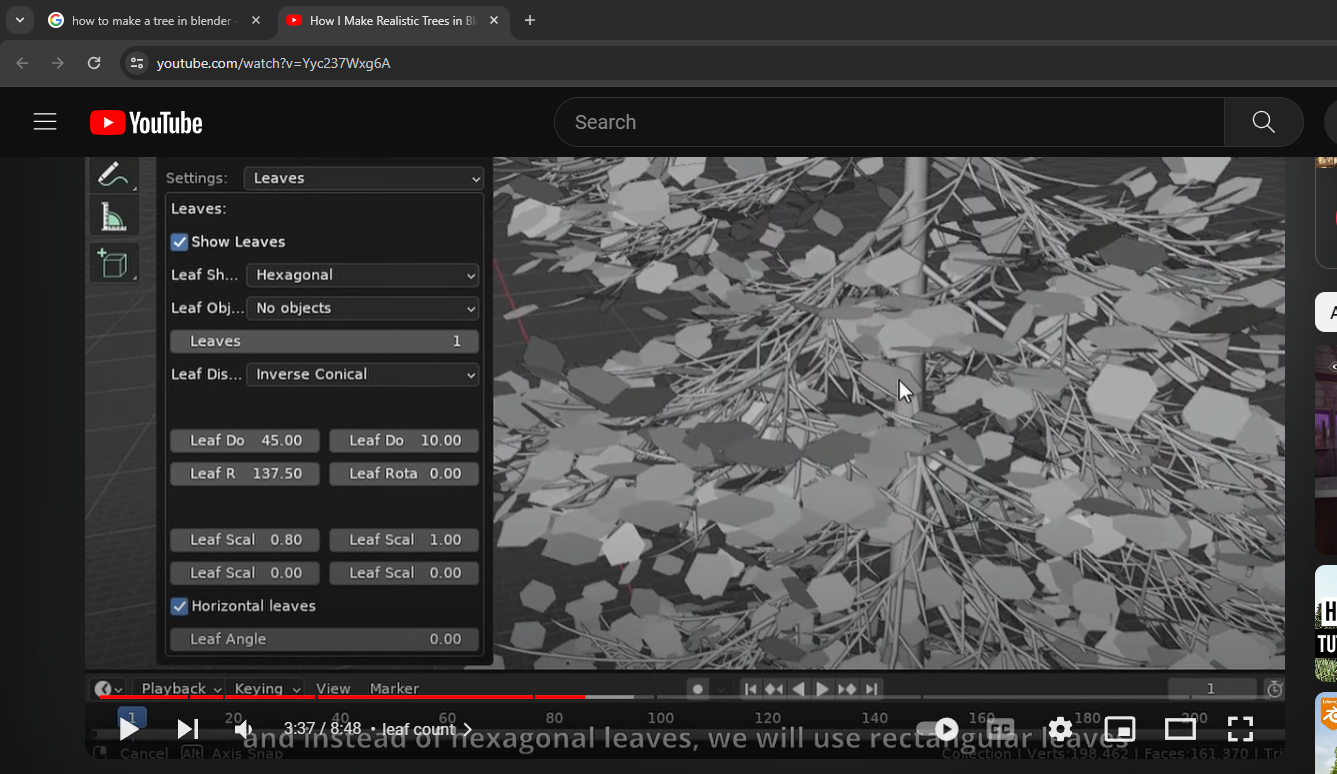Select the 'How I Make Realistic Trees' tab
This screenshot has height=774, width=1337.
click(x=391, y=20)
